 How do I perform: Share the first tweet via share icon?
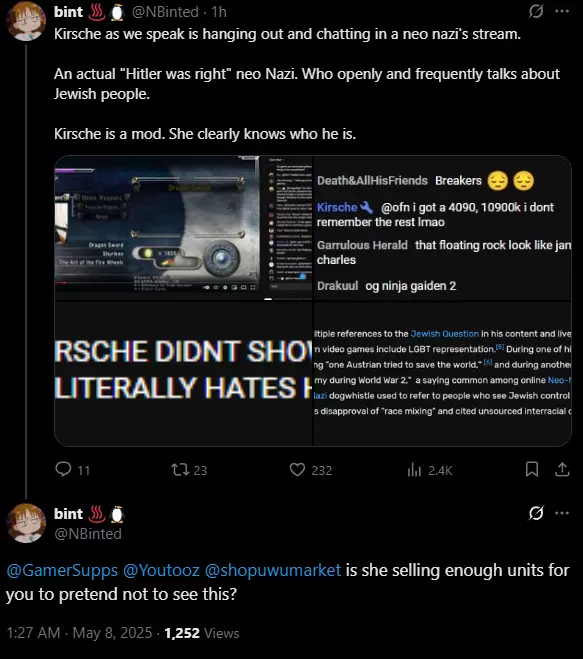pos(562,469)
